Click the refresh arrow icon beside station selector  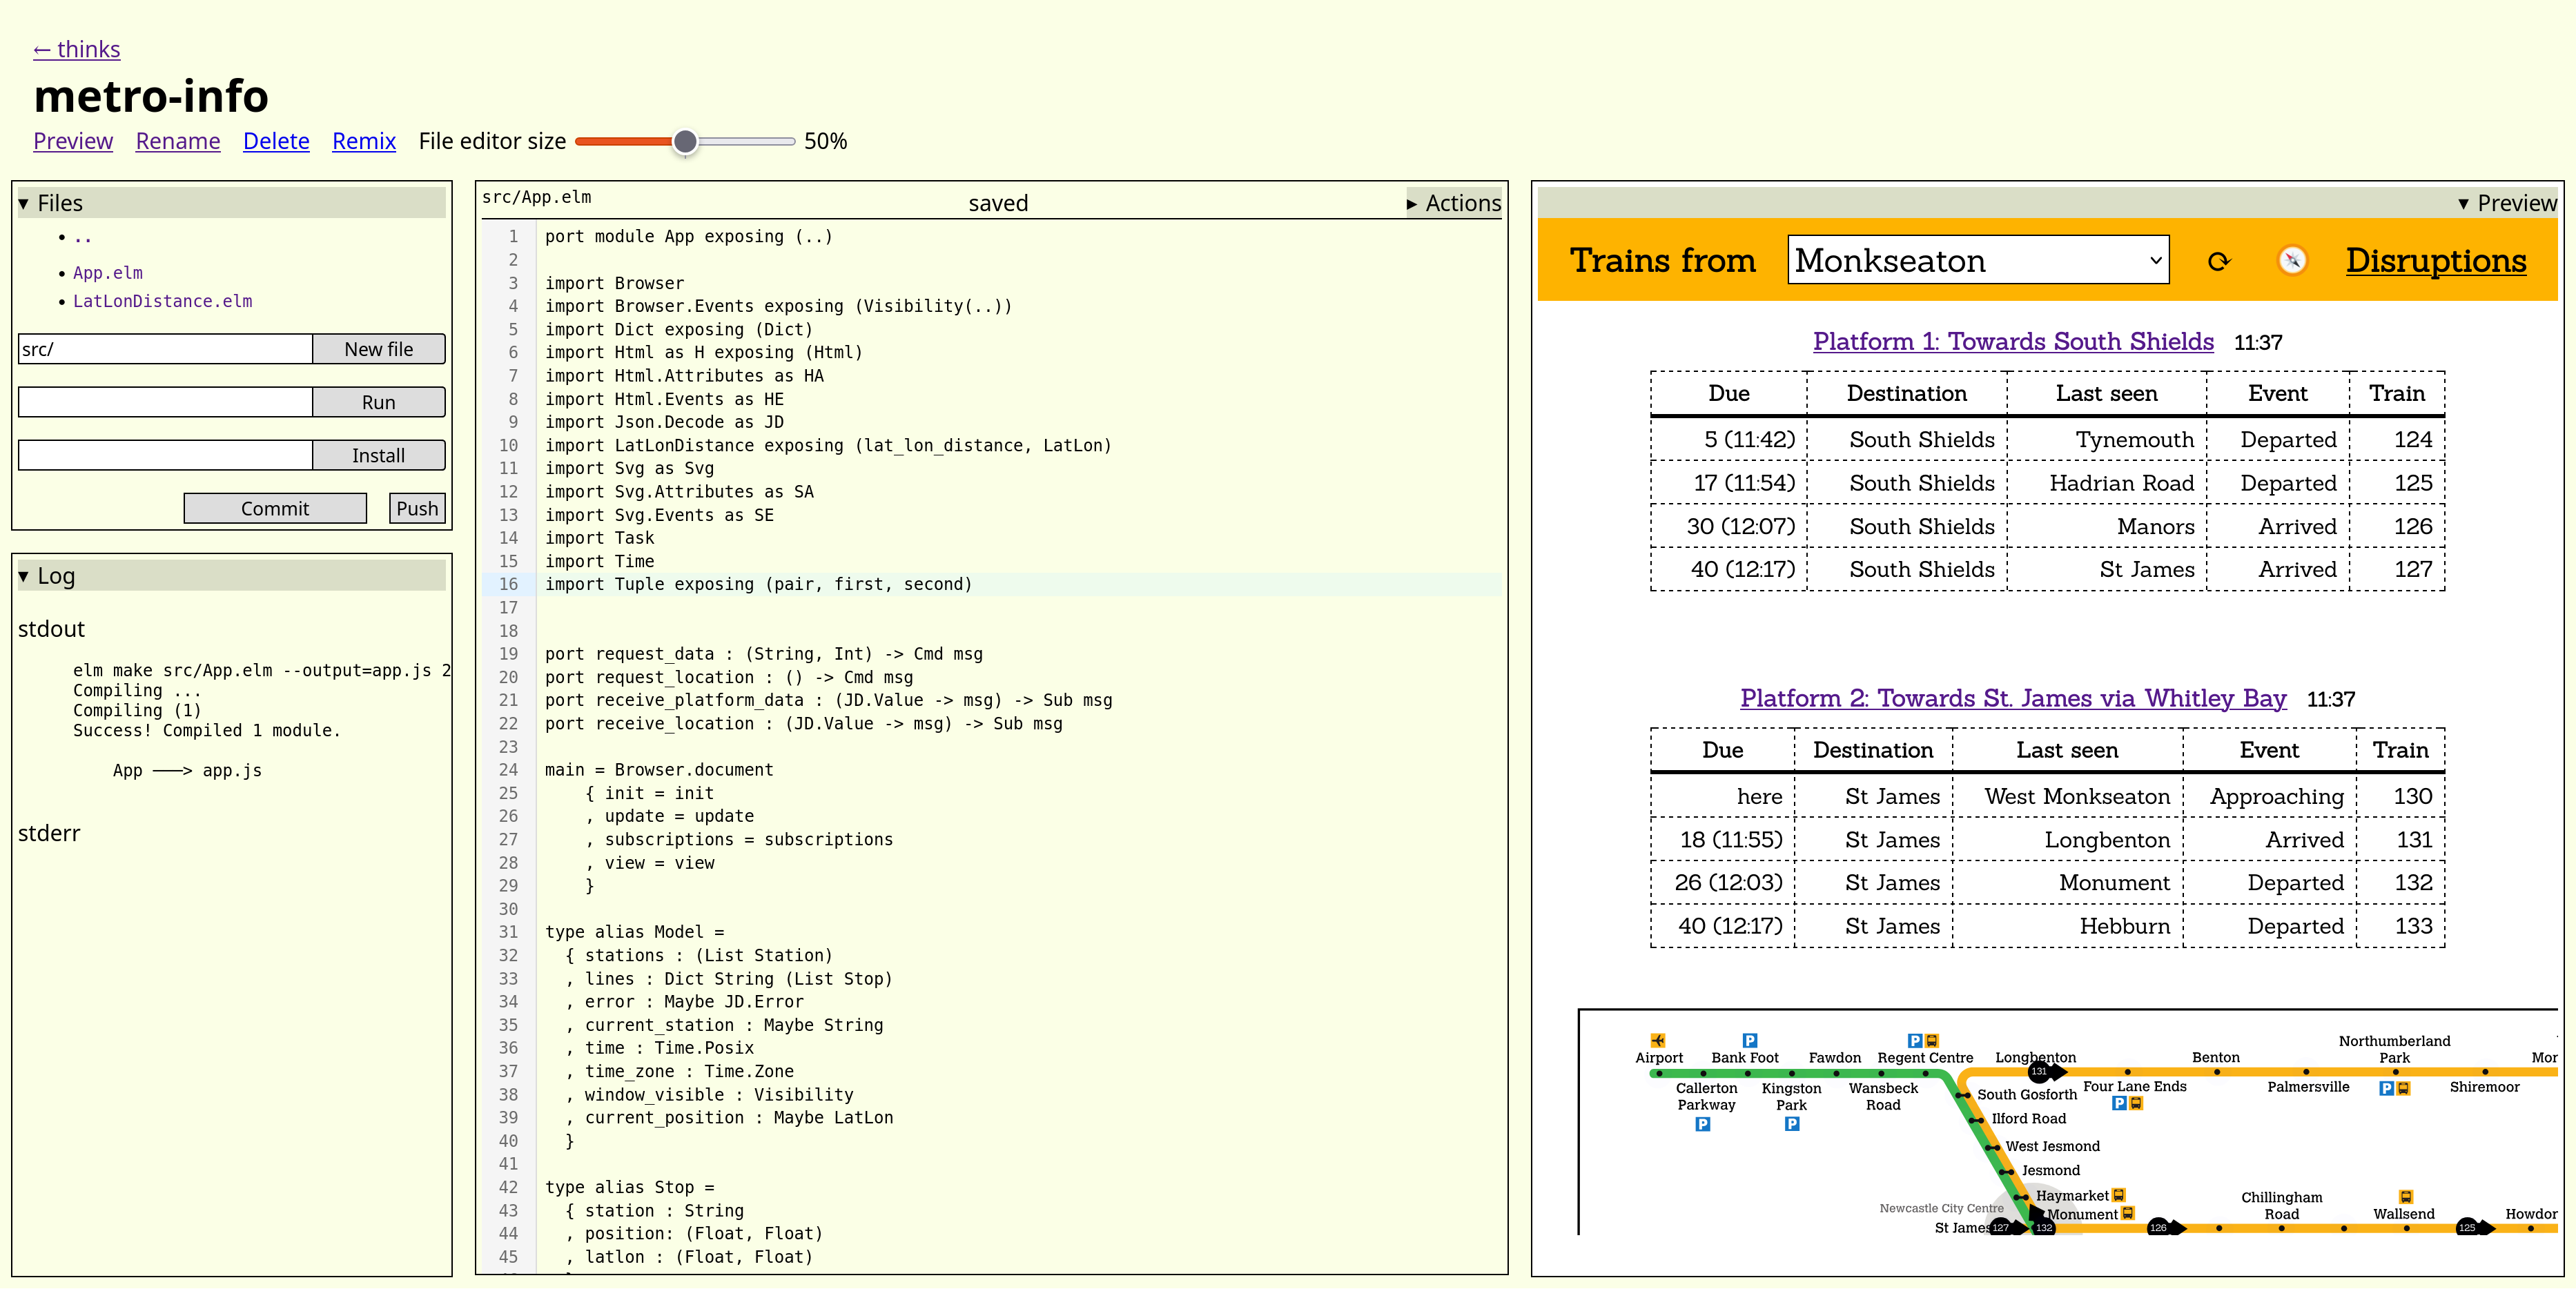click(x=2218, y=261)
